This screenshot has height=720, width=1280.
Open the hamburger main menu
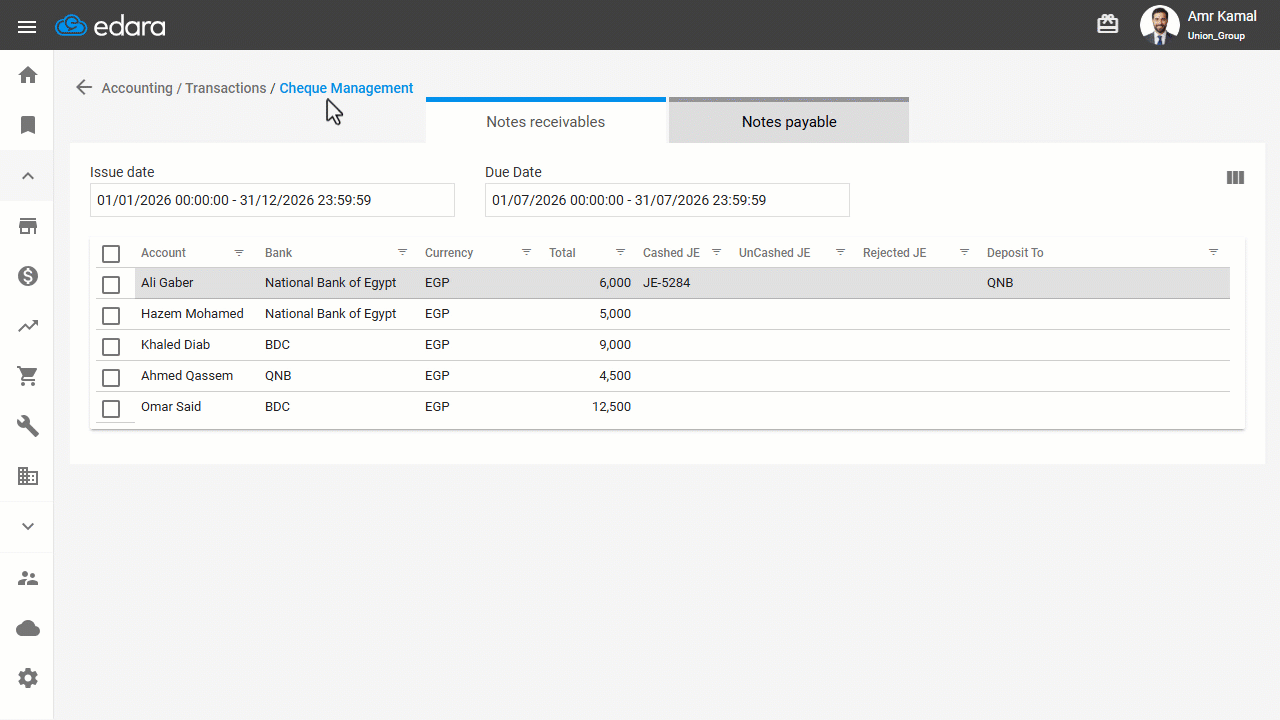[27, 26]
